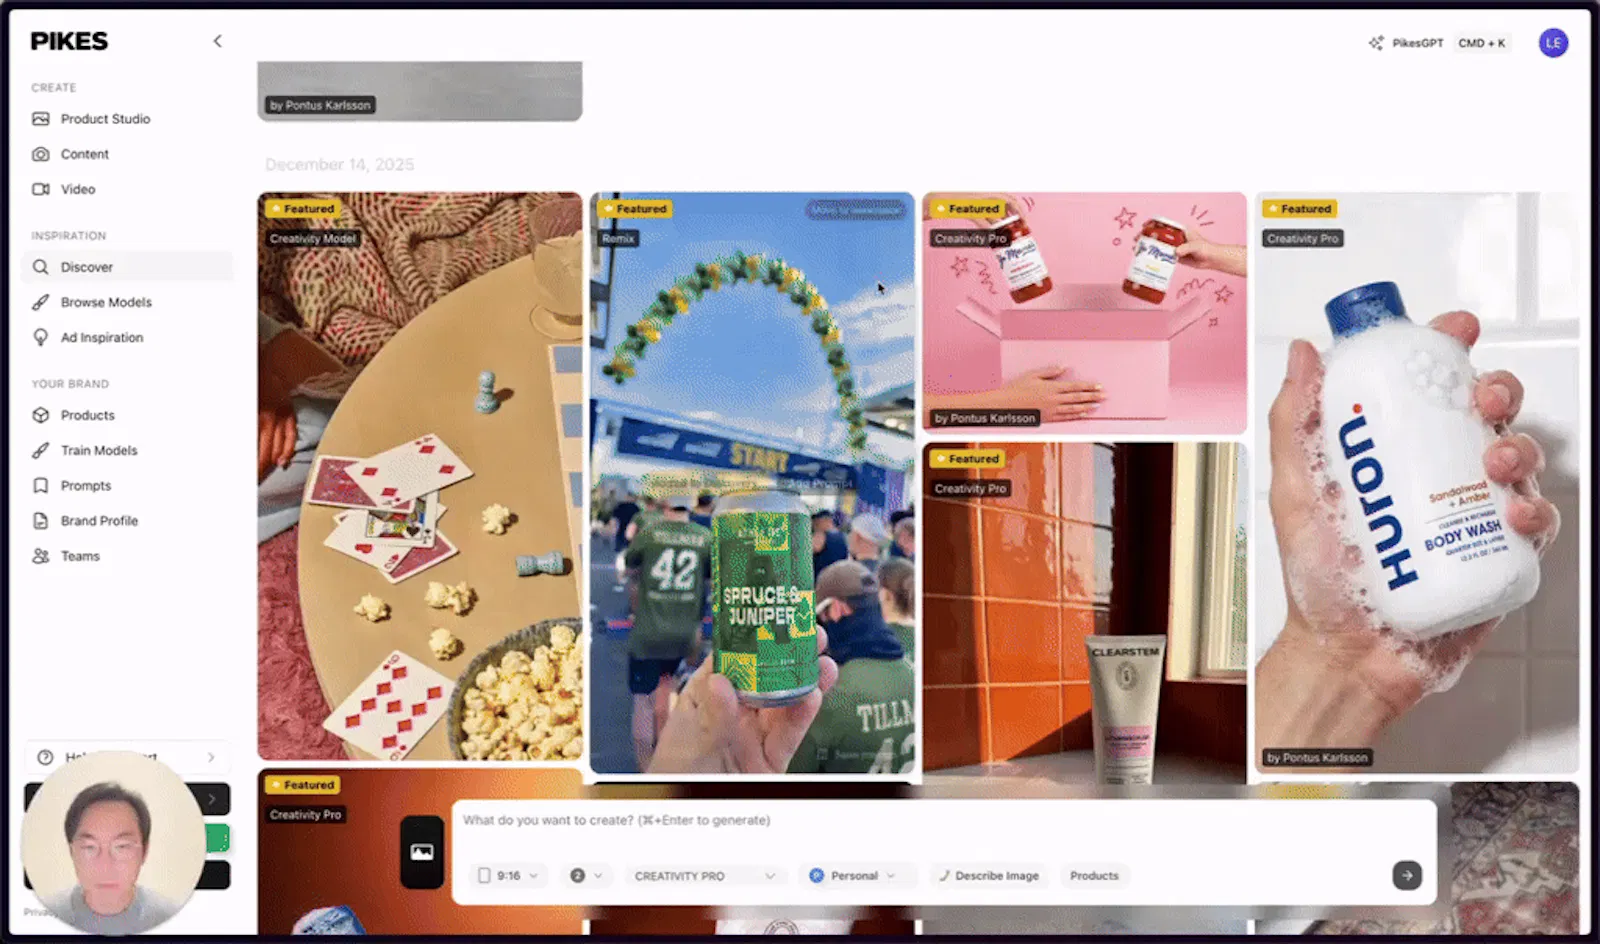
Task: Open the playing cards and popcorn image
Action: click(x=420, y=476)
